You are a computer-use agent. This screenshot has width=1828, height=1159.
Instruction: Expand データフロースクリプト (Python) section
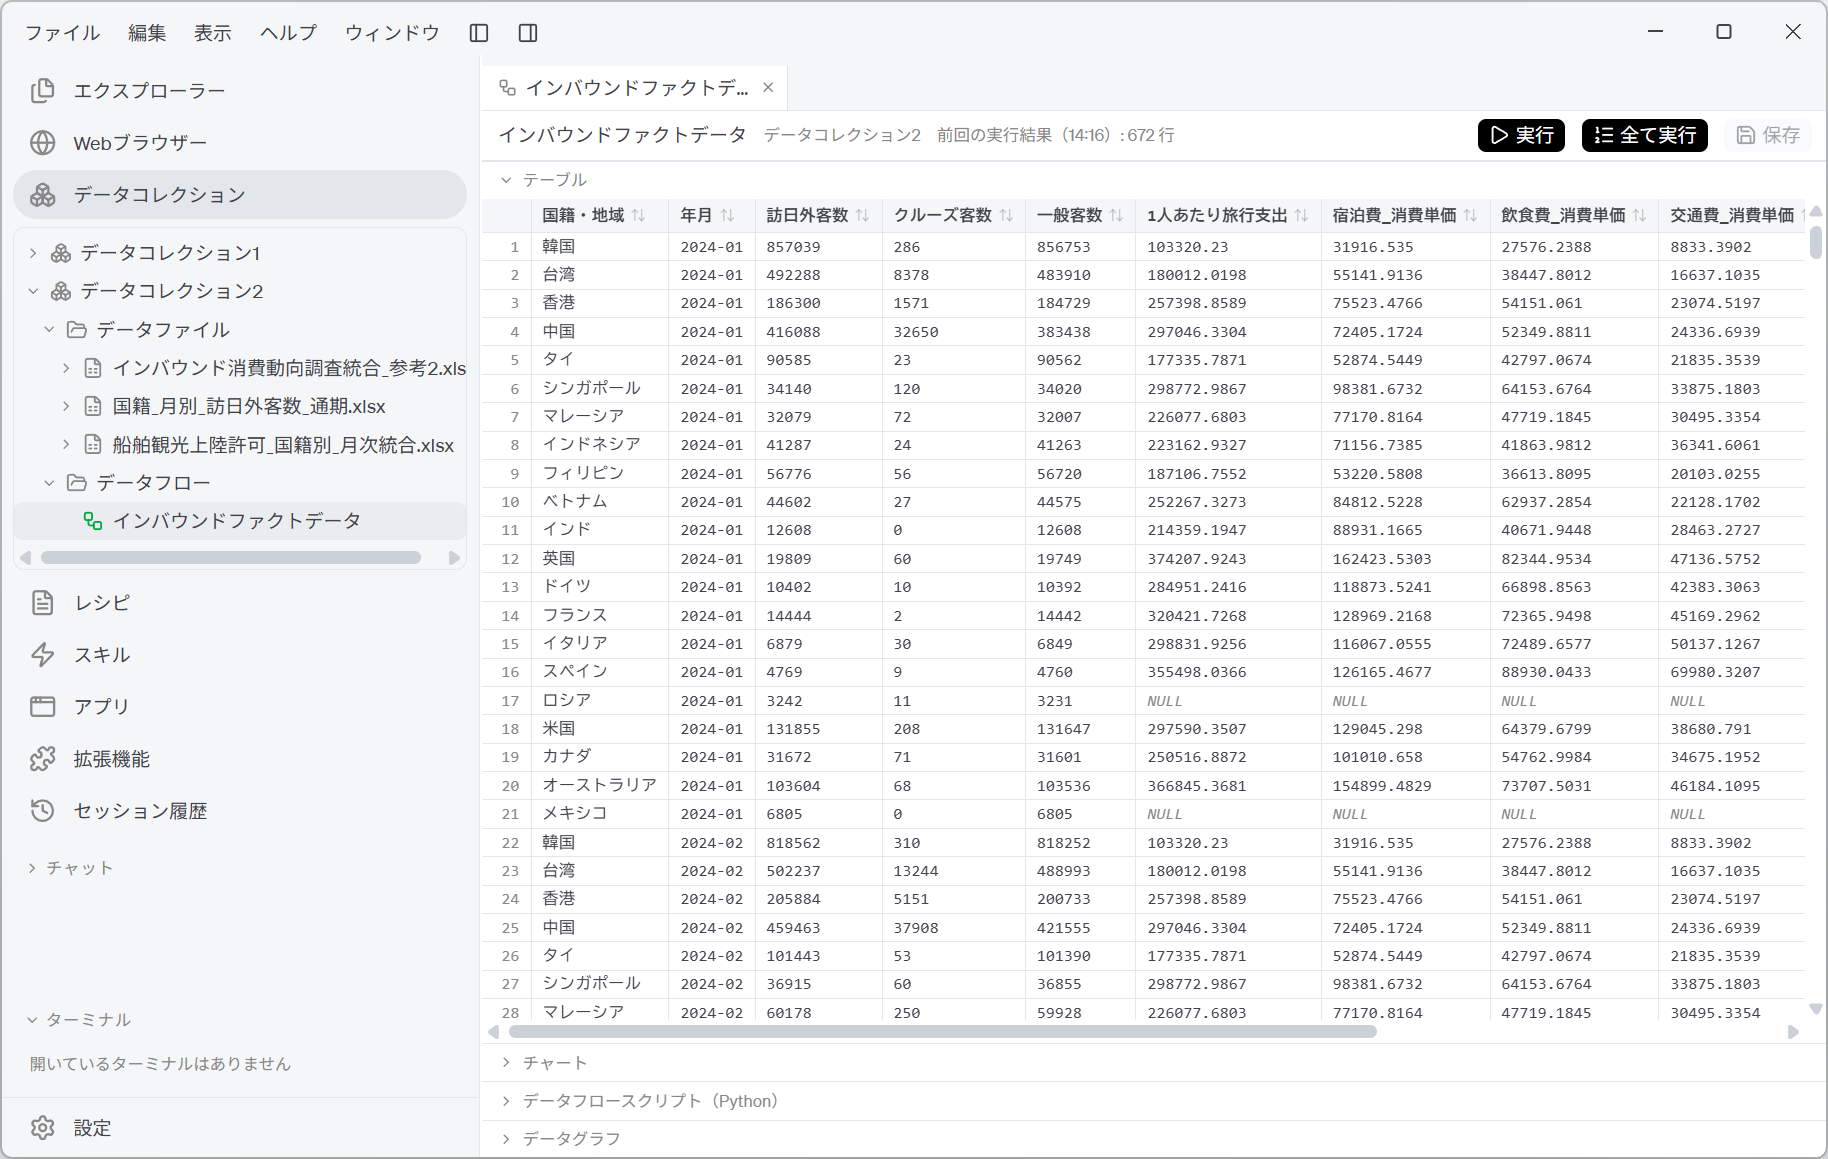pyautogui.click(x=506, y=1101)
